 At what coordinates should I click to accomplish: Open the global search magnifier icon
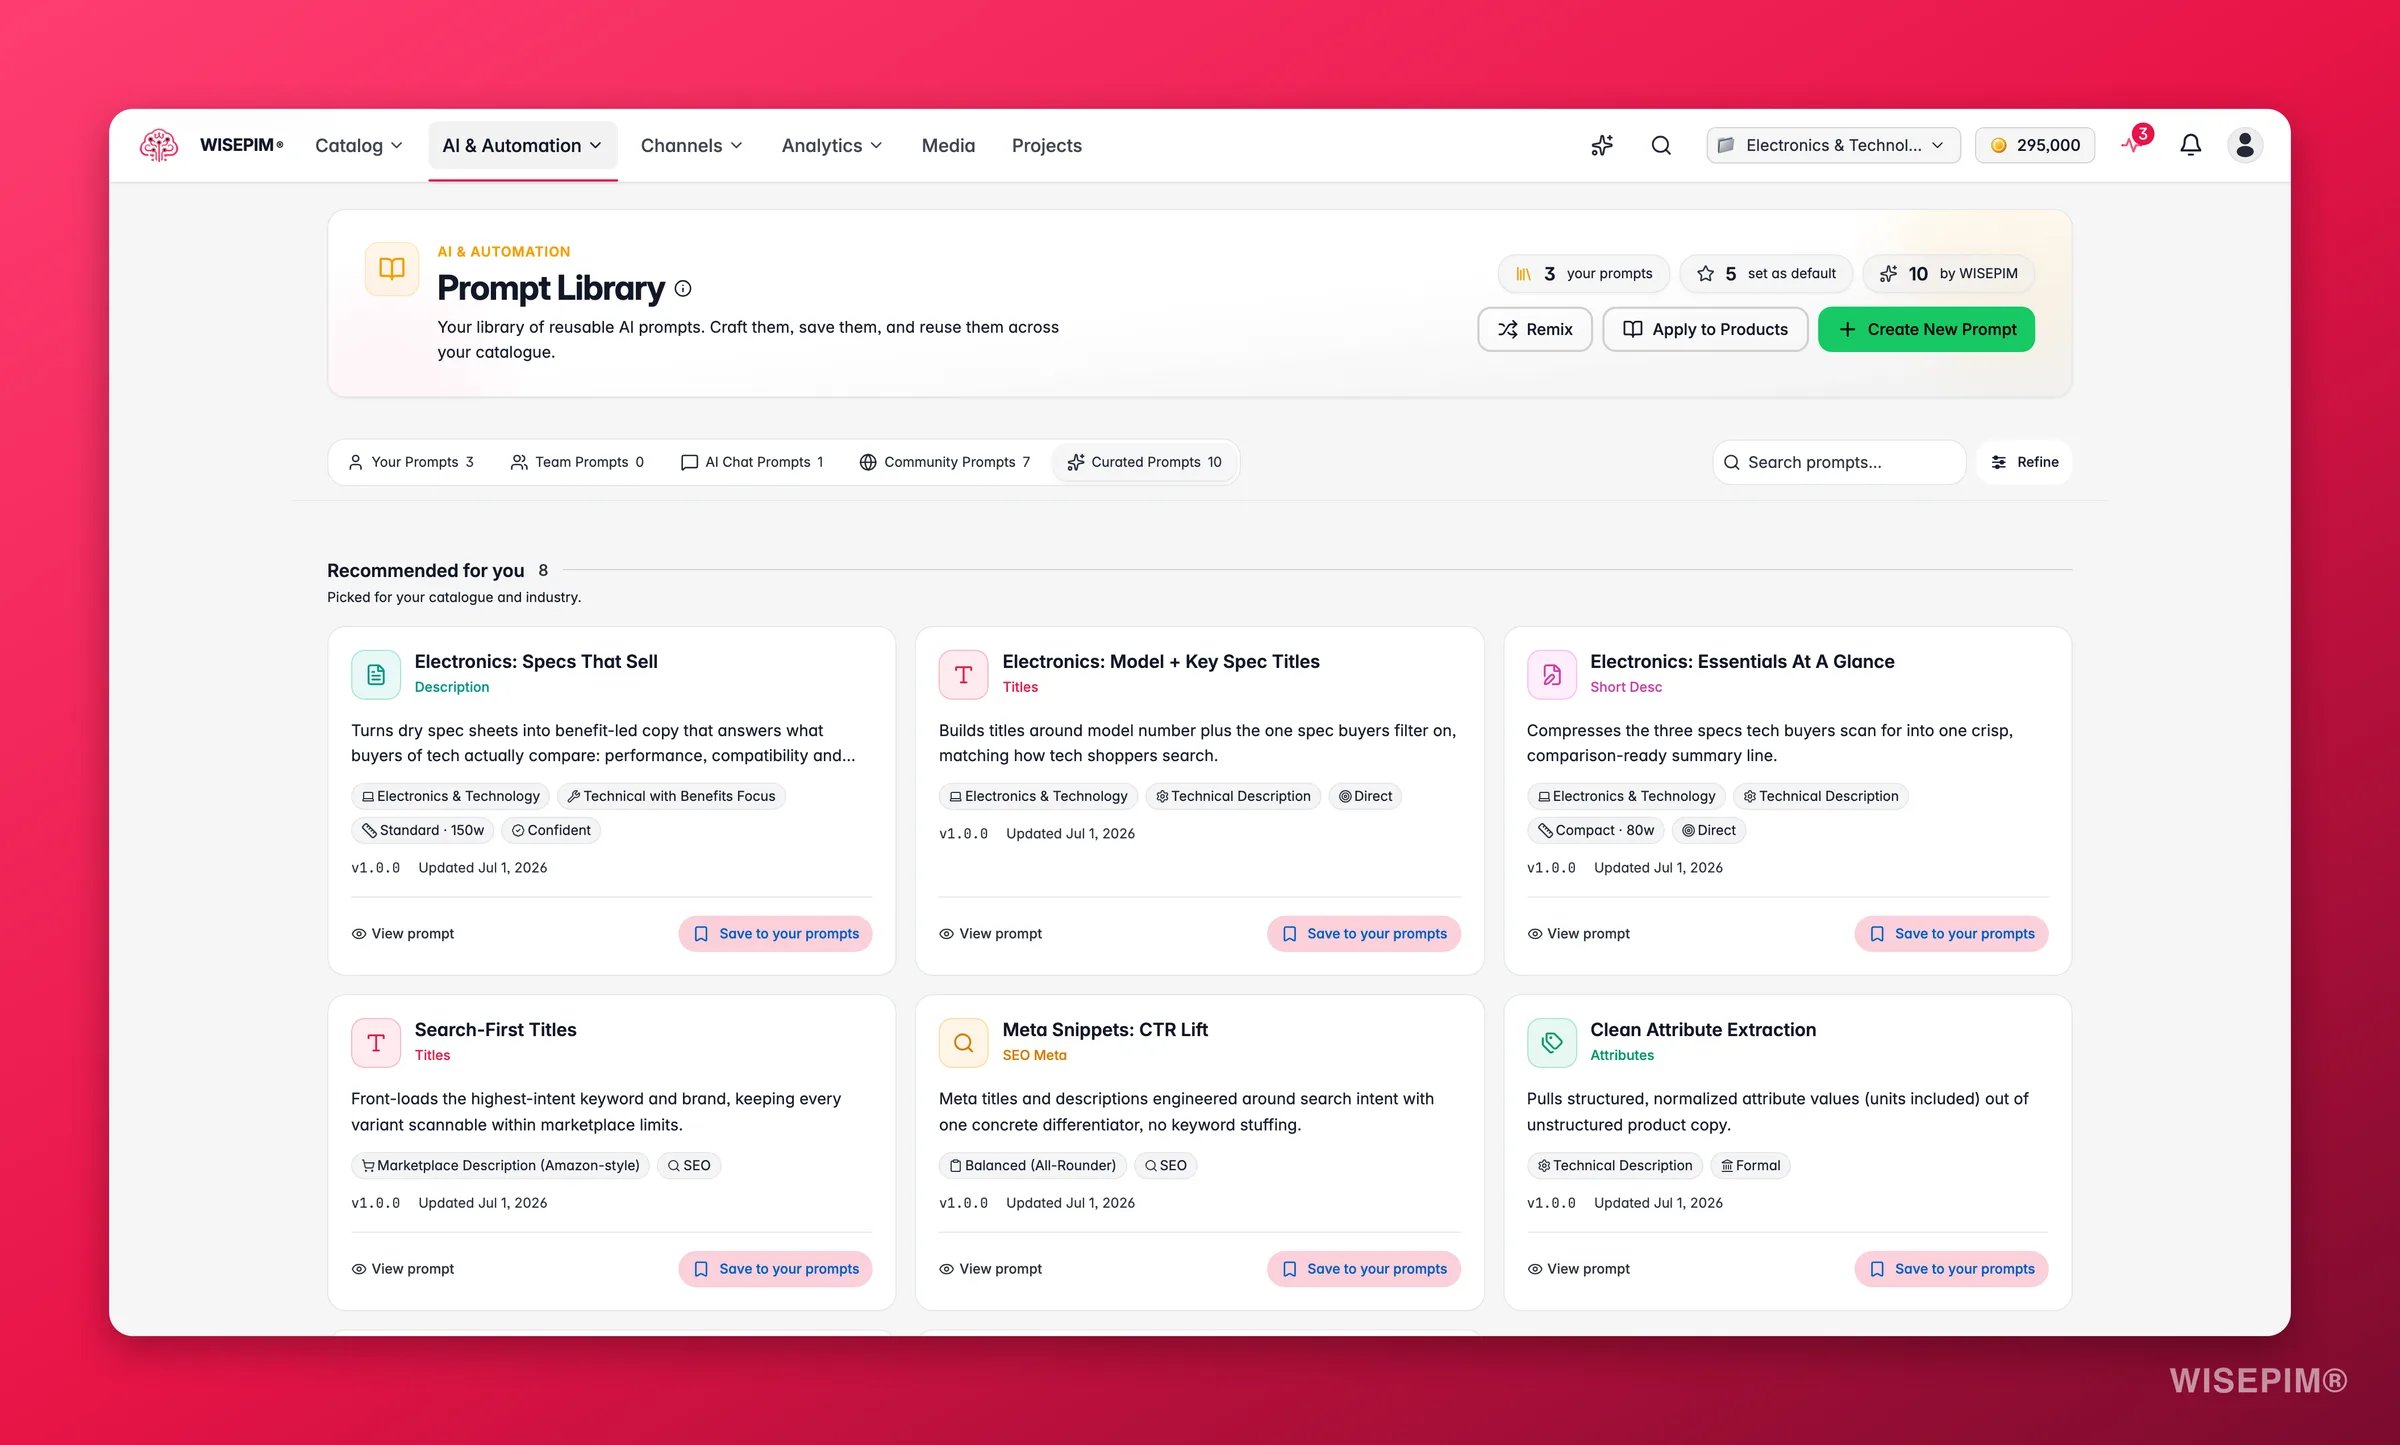(x=1661, y=145)
